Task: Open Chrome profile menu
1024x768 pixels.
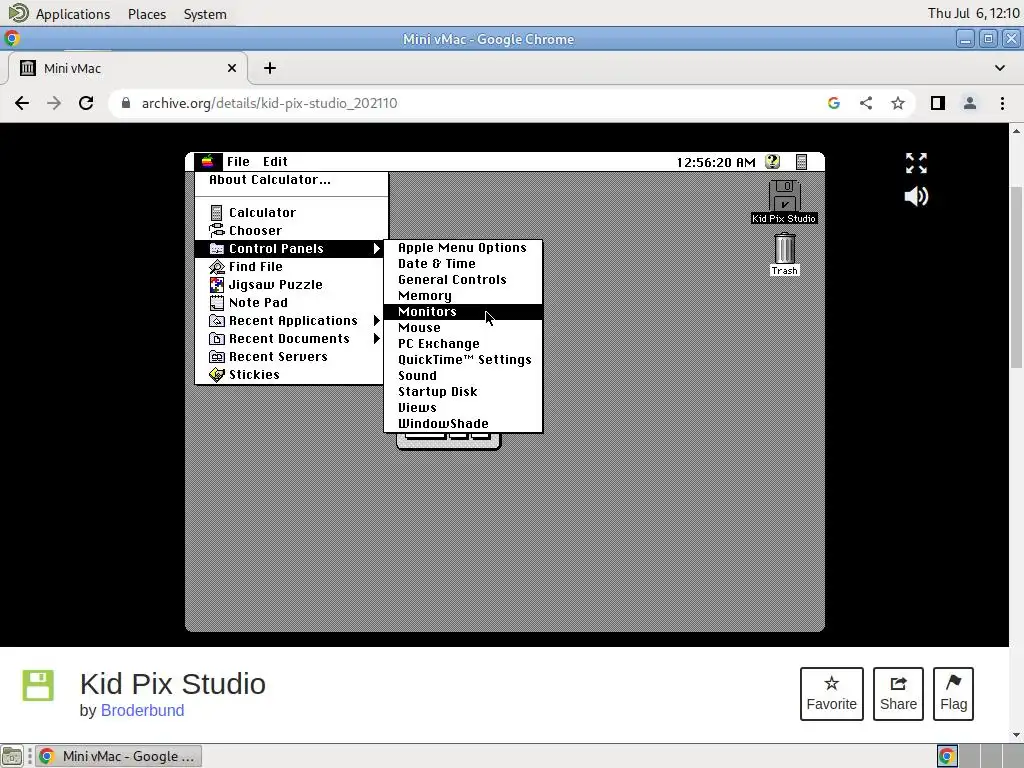Action: 970,103
